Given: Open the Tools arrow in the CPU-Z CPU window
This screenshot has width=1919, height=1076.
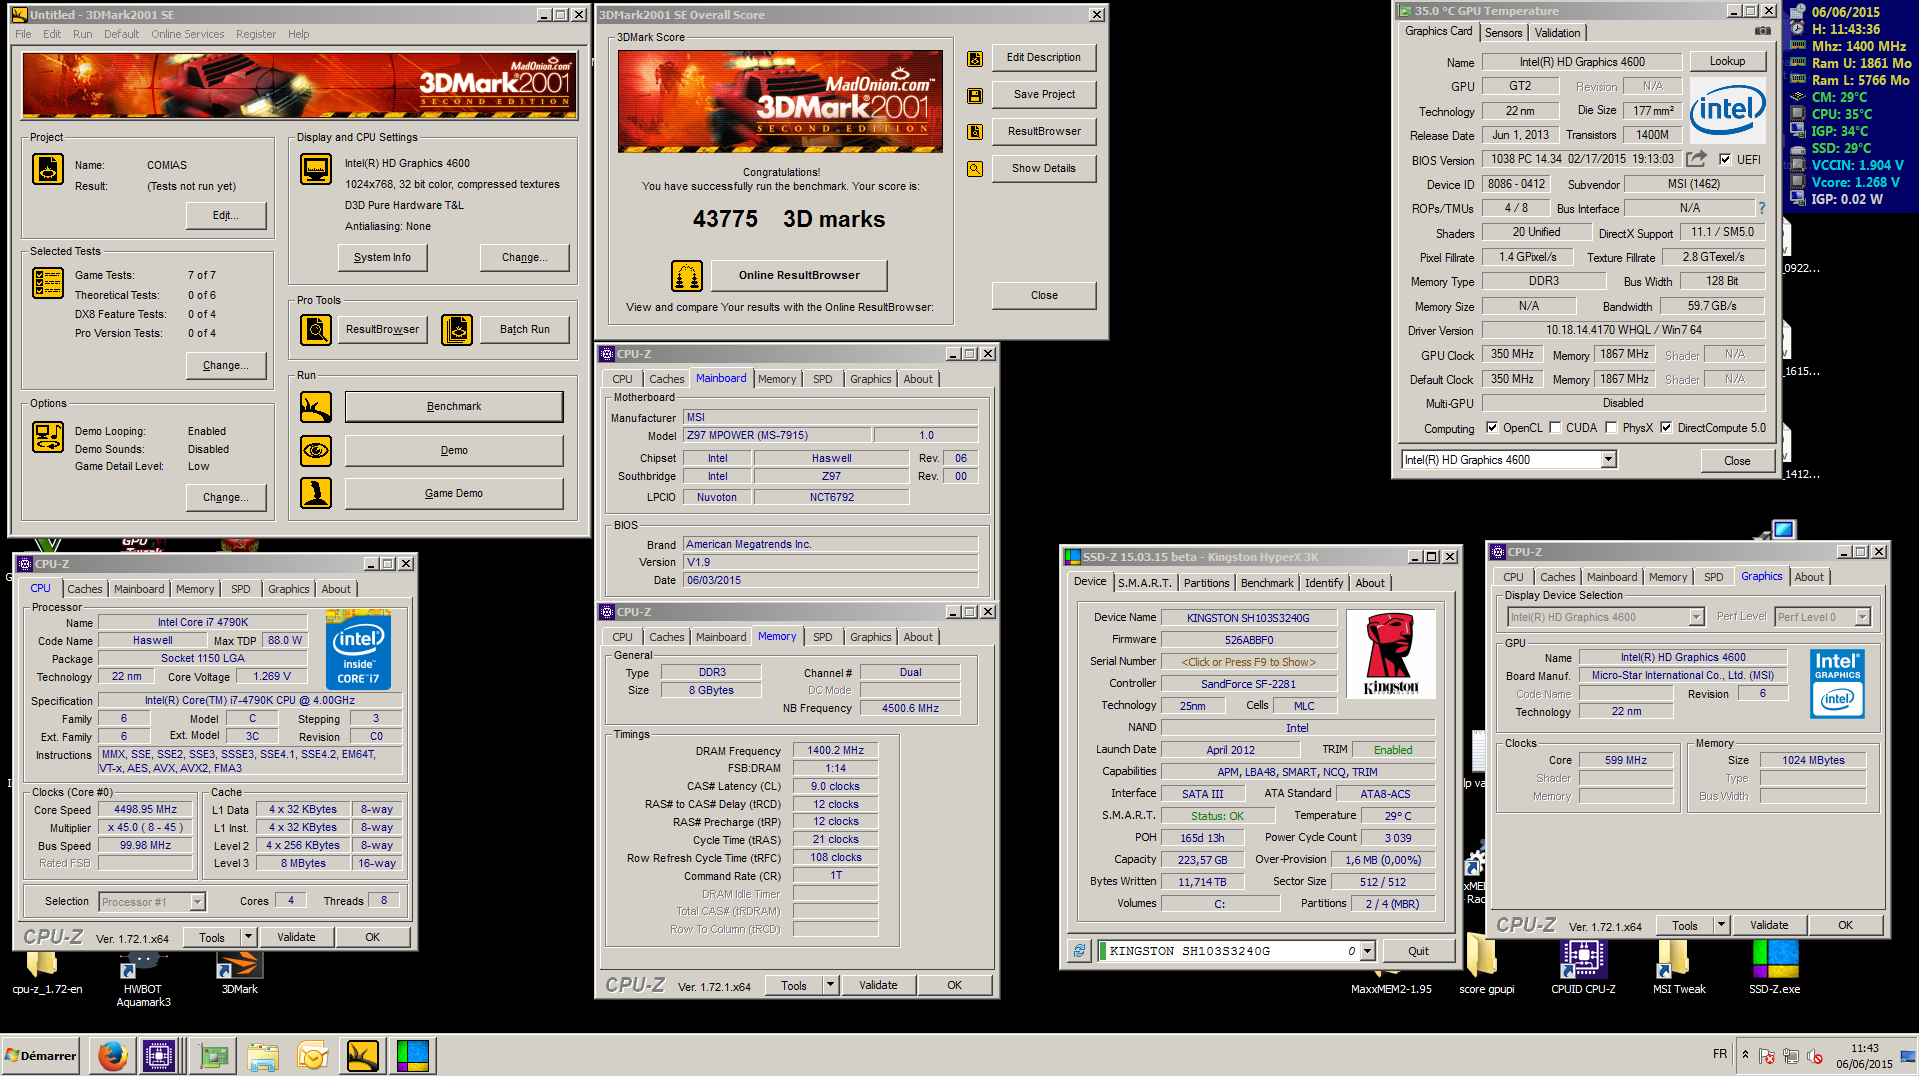Looking at the screenshot, I should coord(249,937).
